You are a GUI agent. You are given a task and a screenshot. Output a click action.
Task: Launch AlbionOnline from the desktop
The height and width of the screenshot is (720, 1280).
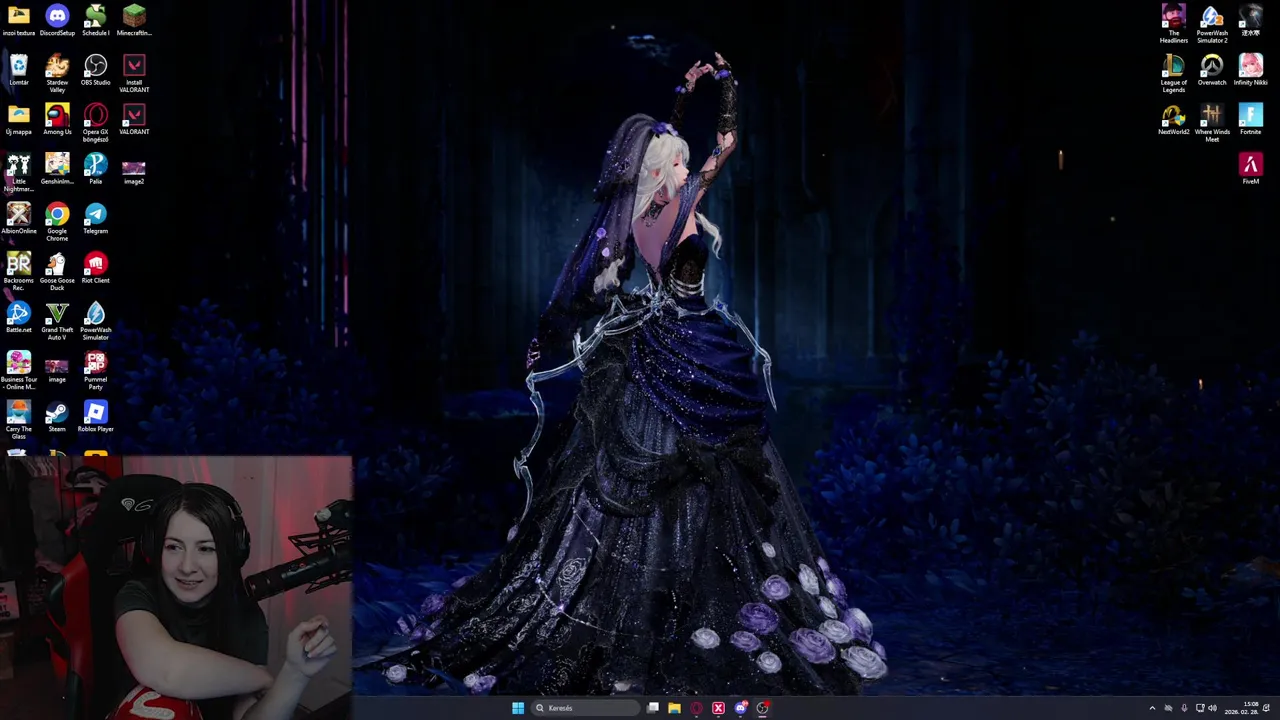point(19,218)
